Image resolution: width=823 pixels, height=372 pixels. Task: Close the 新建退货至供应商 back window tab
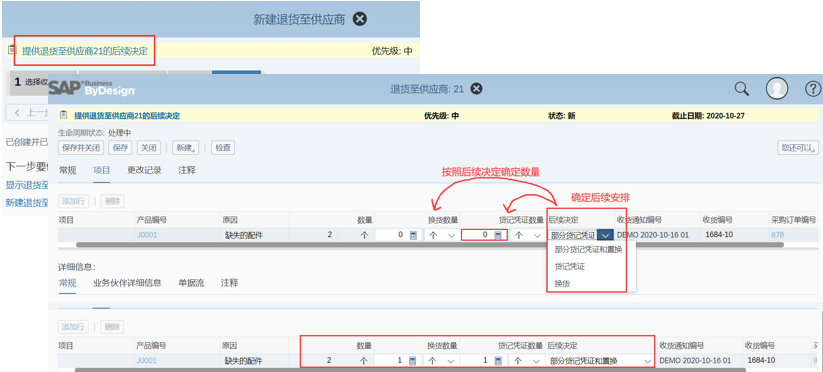coord(360,19)
